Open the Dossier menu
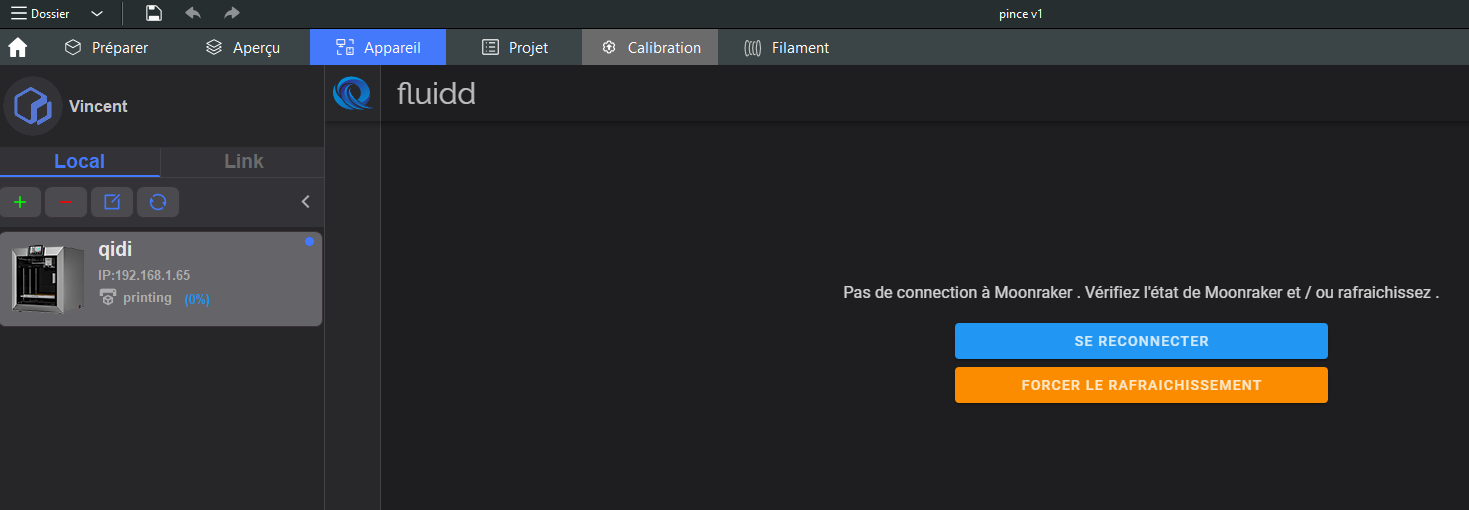Viewport: 1469px width, 510px height. coord(41,14)
